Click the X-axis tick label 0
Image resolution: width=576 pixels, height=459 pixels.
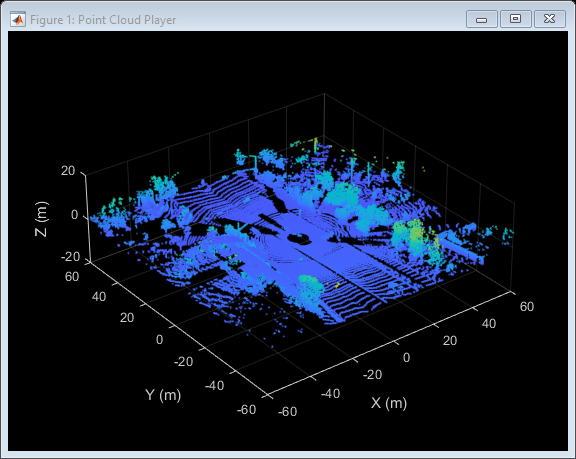(406, 358)
